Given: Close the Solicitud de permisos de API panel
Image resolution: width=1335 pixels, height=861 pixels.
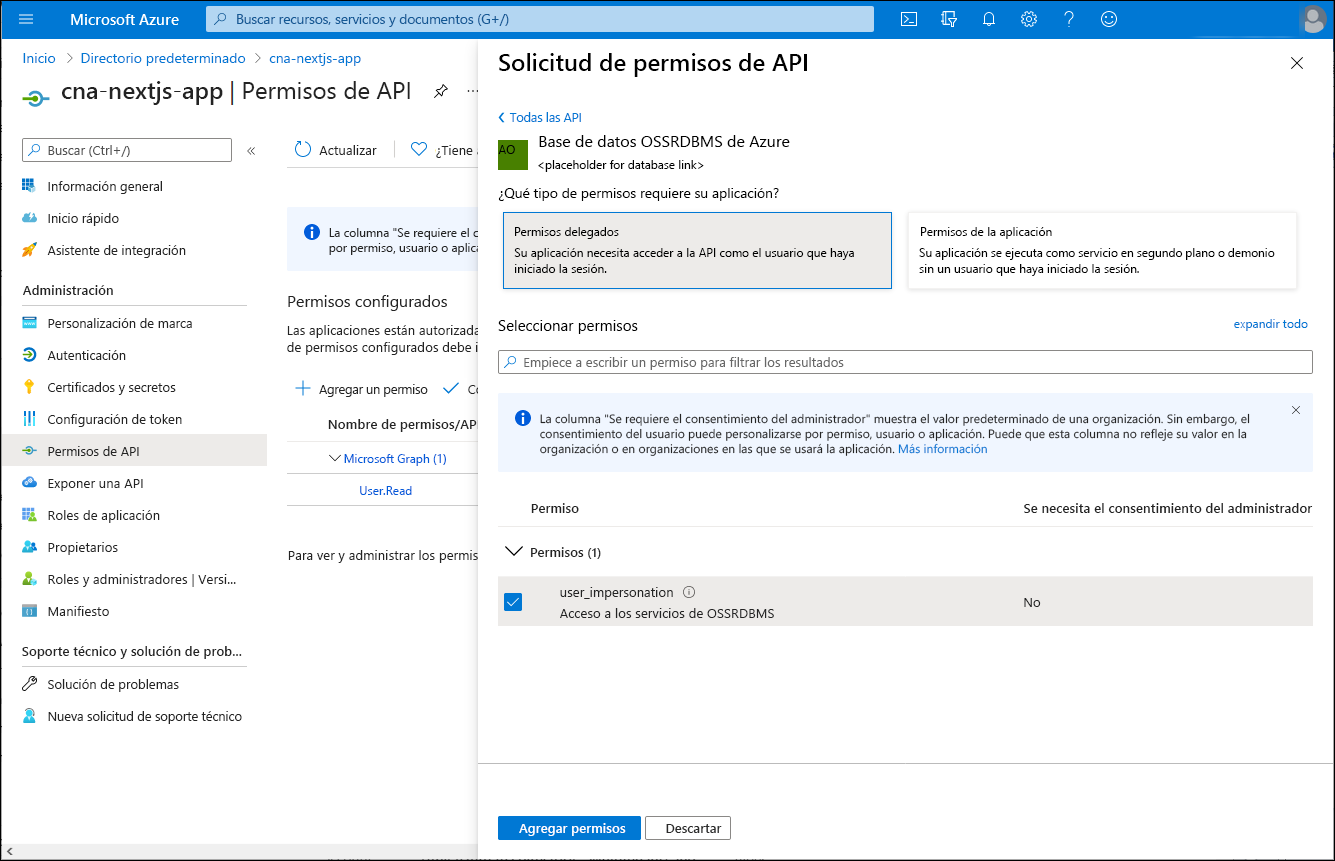Looking at the screenshot, I should pyautogui.click(x=1297, y=63).
